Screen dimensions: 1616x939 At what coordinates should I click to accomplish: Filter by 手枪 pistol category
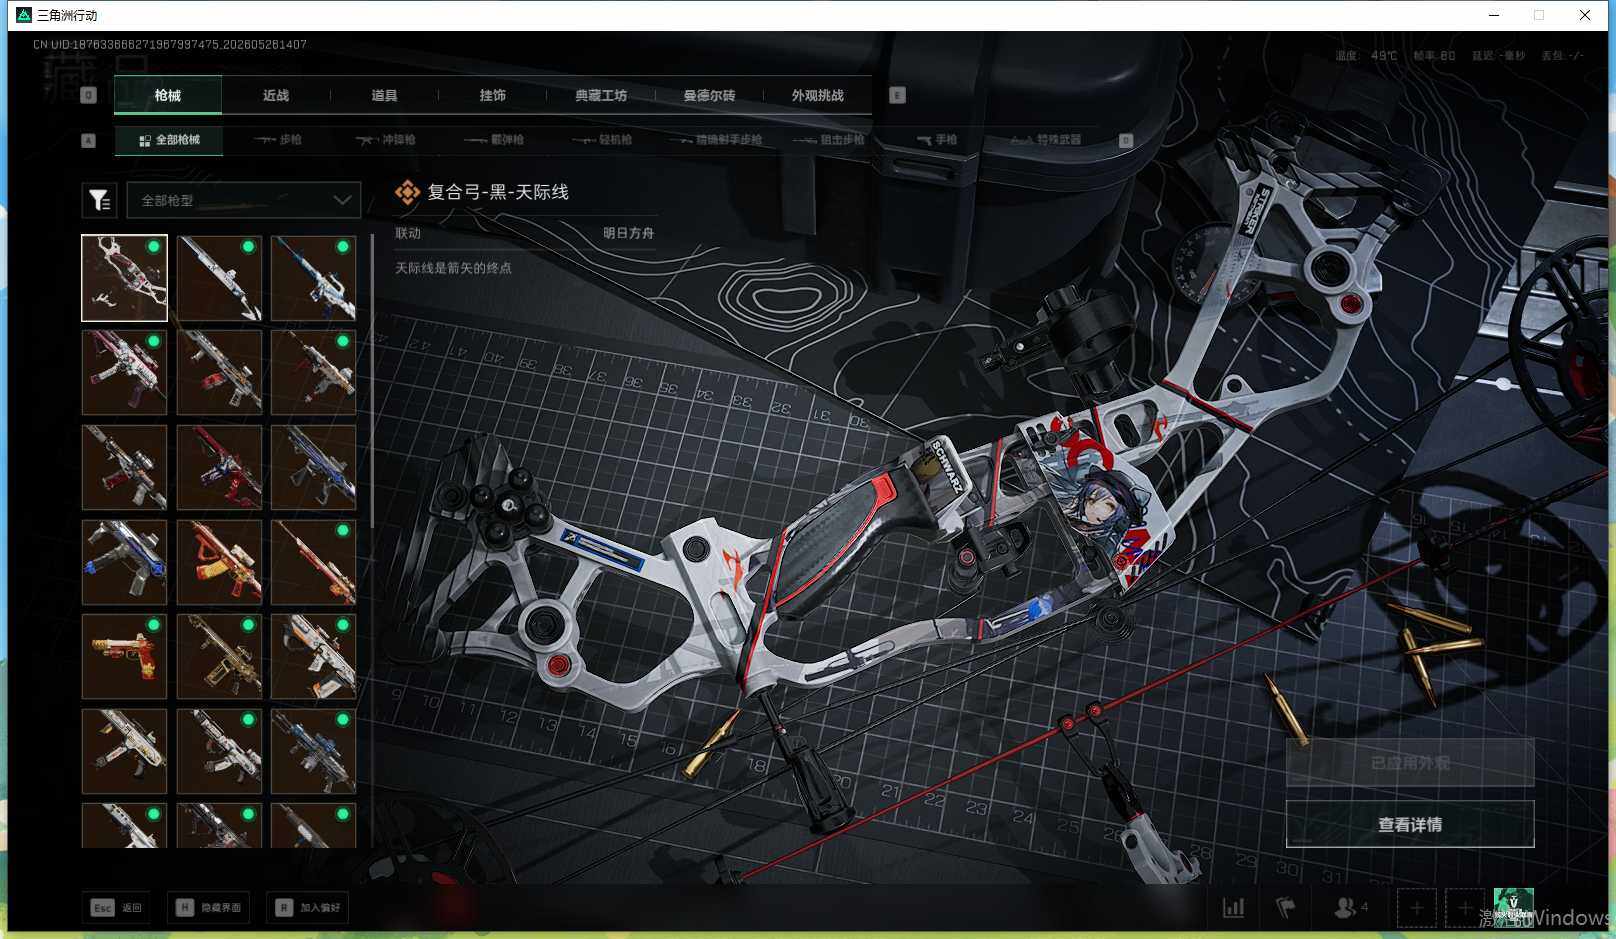937,140
